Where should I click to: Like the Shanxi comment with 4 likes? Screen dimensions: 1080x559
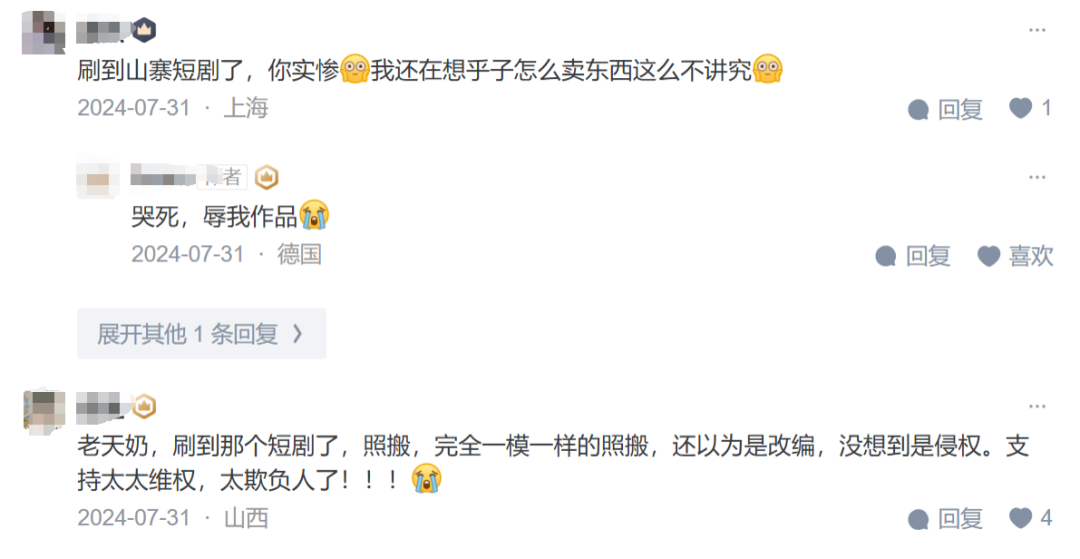point(1030,518)
